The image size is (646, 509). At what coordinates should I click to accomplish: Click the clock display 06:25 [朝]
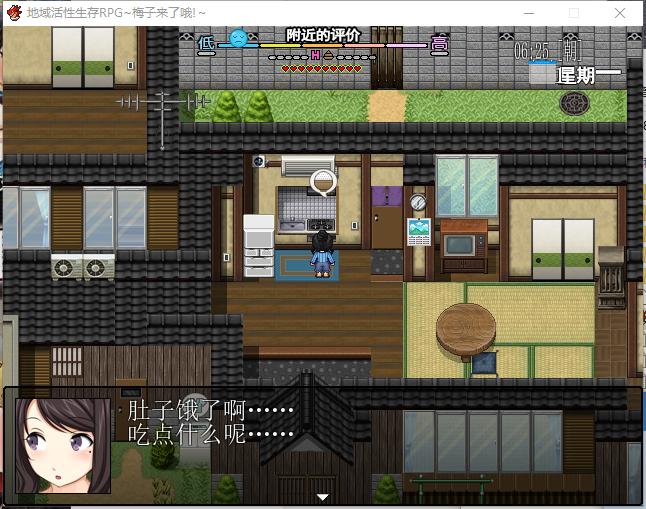[548, 51]
